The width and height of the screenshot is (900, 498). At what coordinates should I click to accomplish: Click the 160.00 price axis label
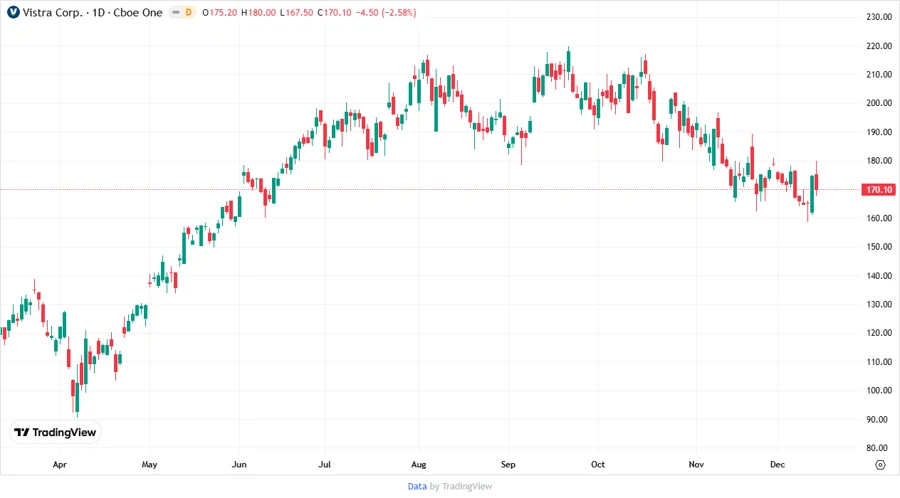tap(879, 218)
